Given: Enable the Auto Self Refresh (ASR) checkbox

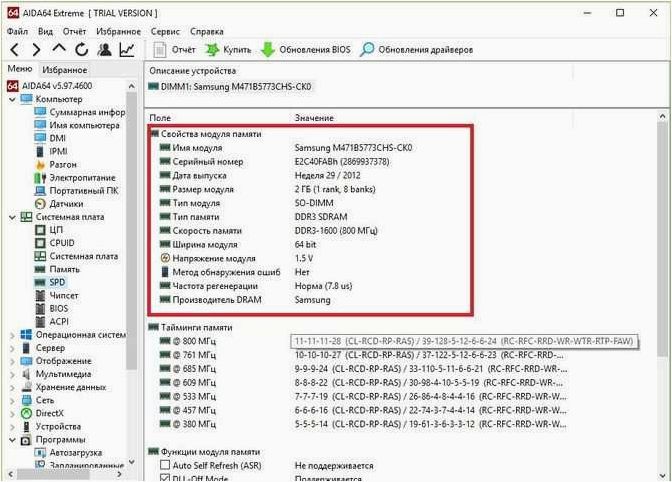Looking at the screenshot, I should click(x=165, y=465).
